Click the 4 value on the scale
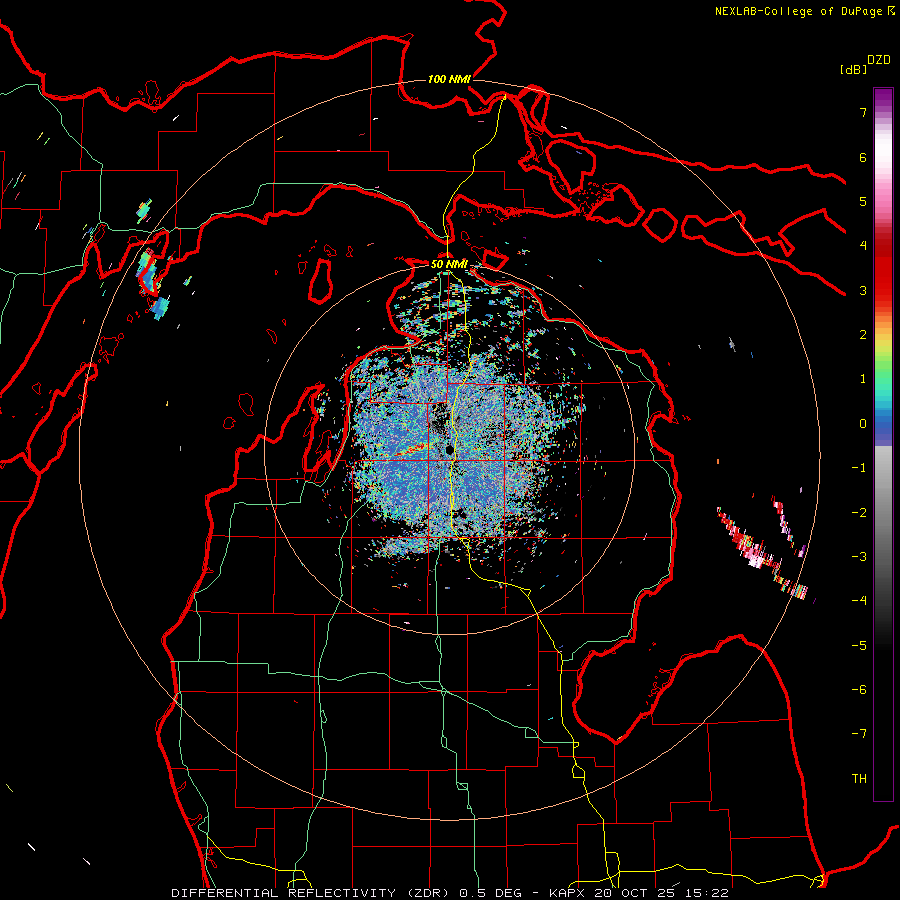900x900 pixels. (863, 246)
